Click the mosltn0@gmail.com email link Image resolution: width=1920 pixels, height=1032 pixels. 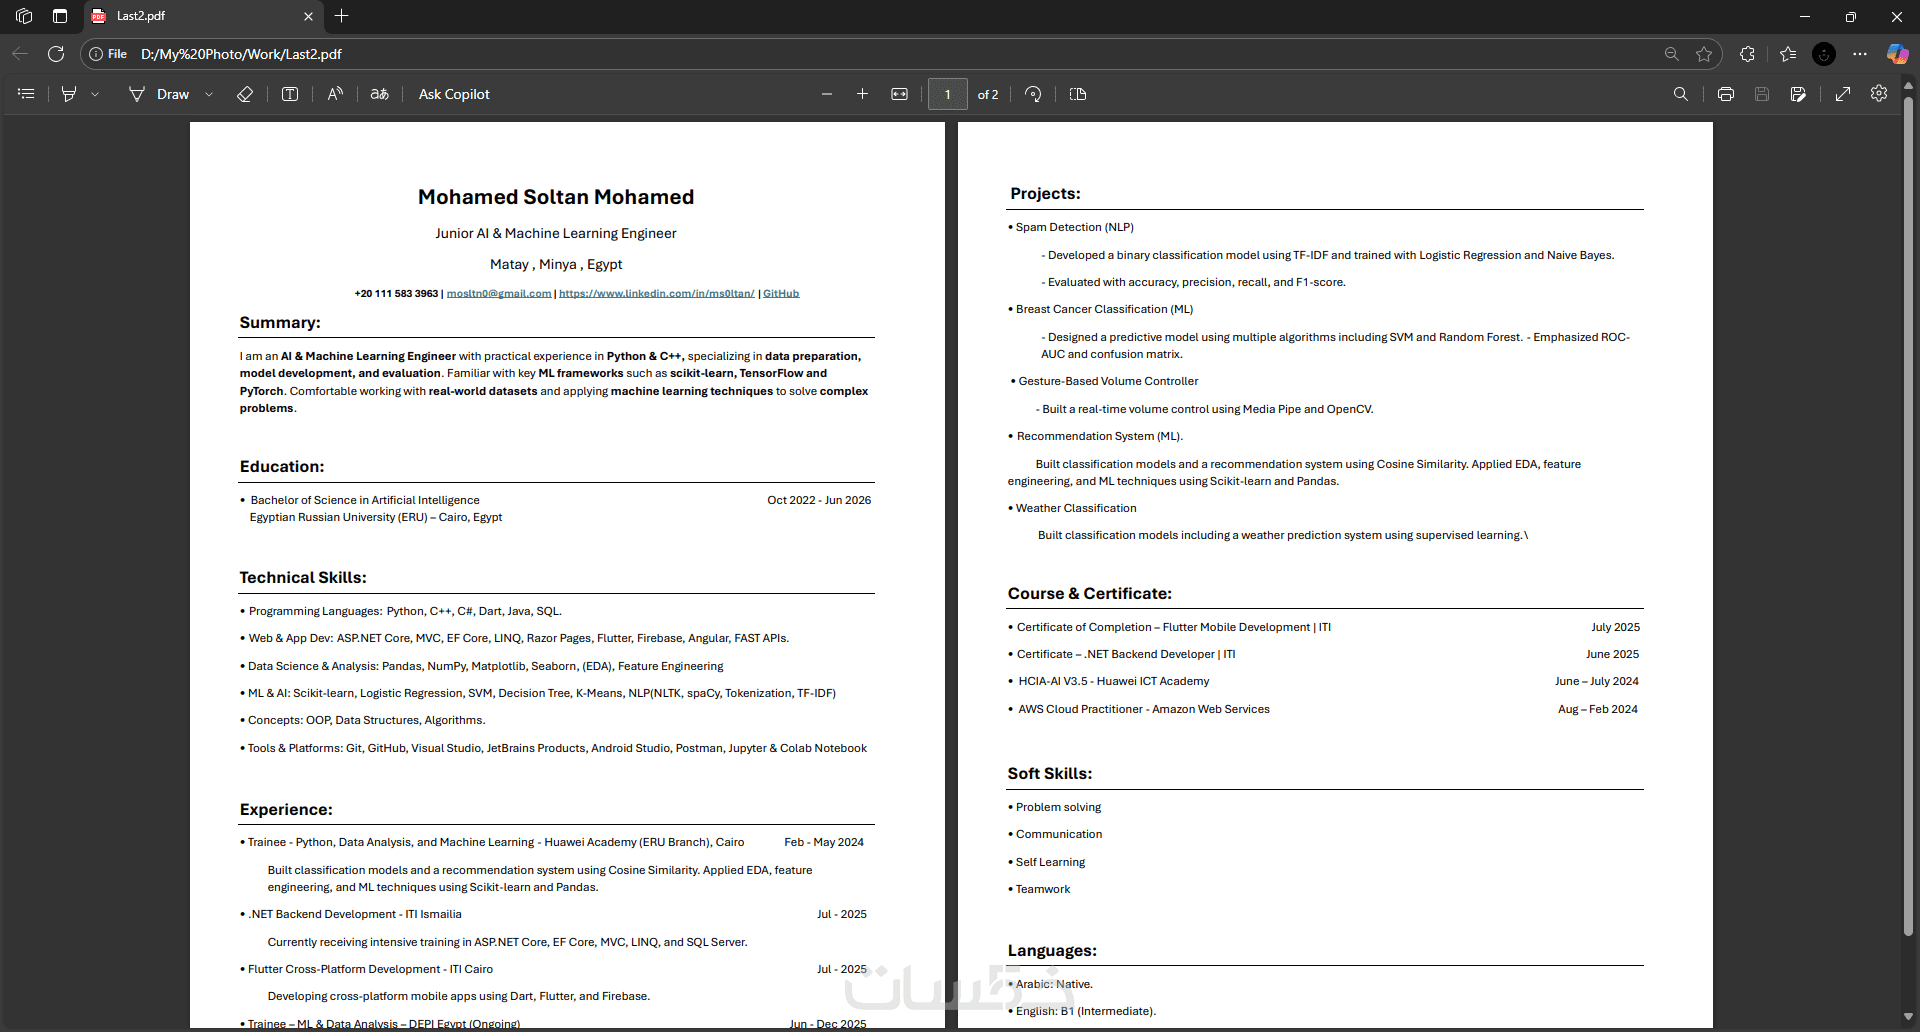(499, 294)
